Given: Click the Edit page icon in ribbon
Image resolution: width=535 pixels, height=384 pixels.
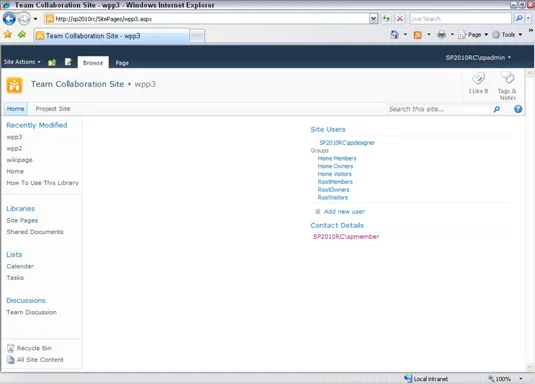Looking at the screenshot, I should click(x=68, y=62).
